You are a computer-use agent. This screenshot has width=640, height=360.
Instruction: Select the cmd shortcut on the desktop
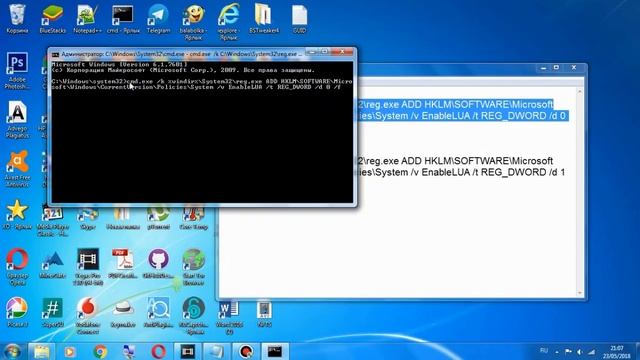click(123, 18)
